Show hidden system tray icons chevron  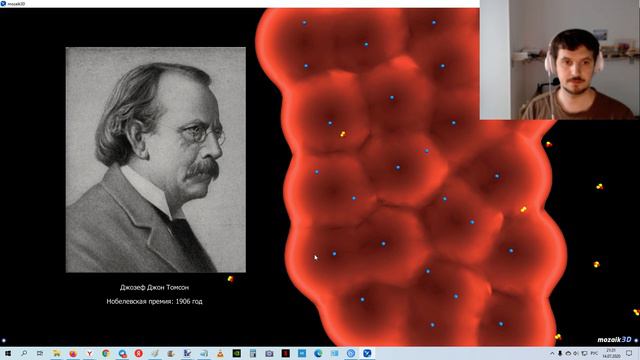pyautogui.click(x=552, y=353)
